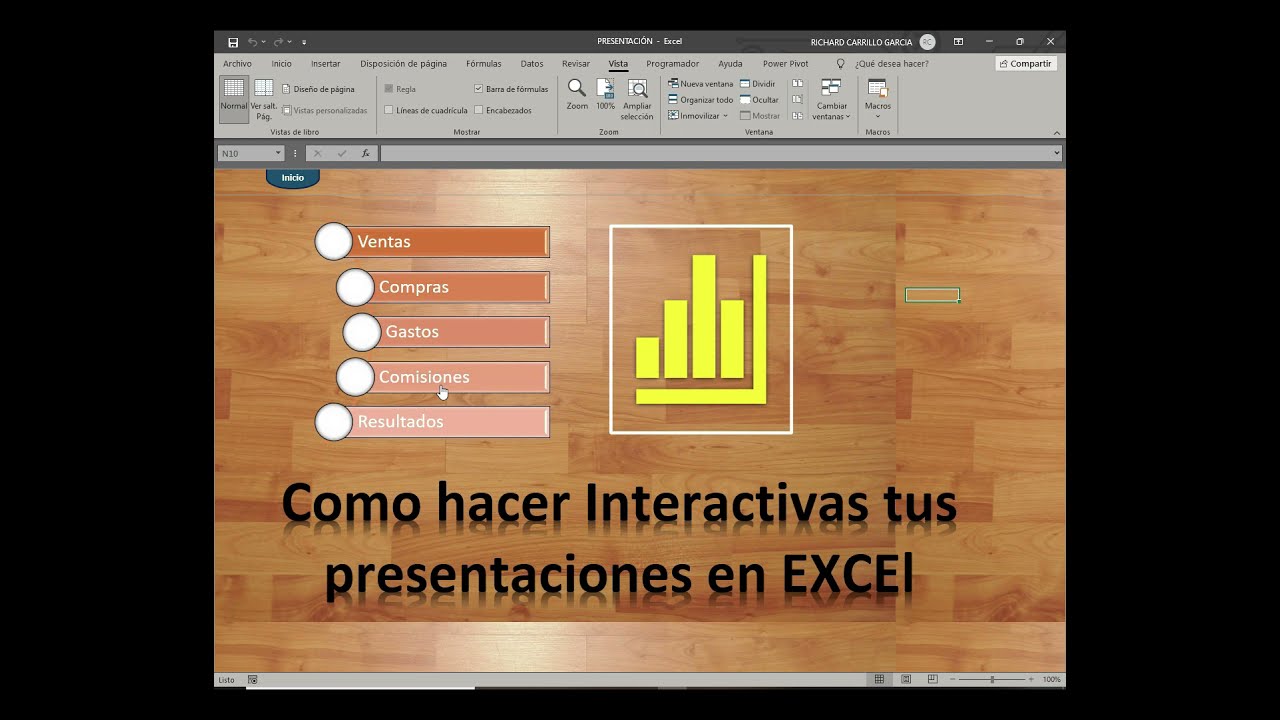Image resolution: width=1280 pixels, height=720 pixels.
Task: Open the Power Pivot tab
Action: (785, 63)
